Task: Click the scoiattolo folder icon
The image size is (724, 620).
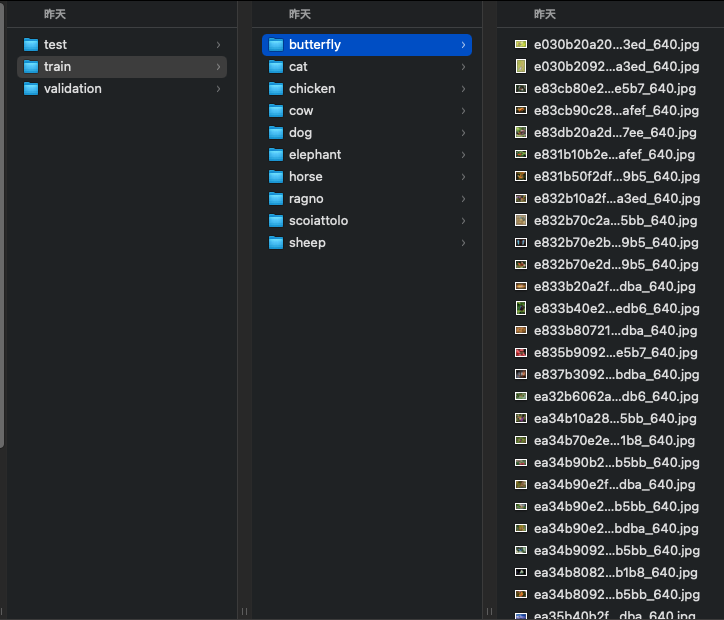Action: (276, 221)
